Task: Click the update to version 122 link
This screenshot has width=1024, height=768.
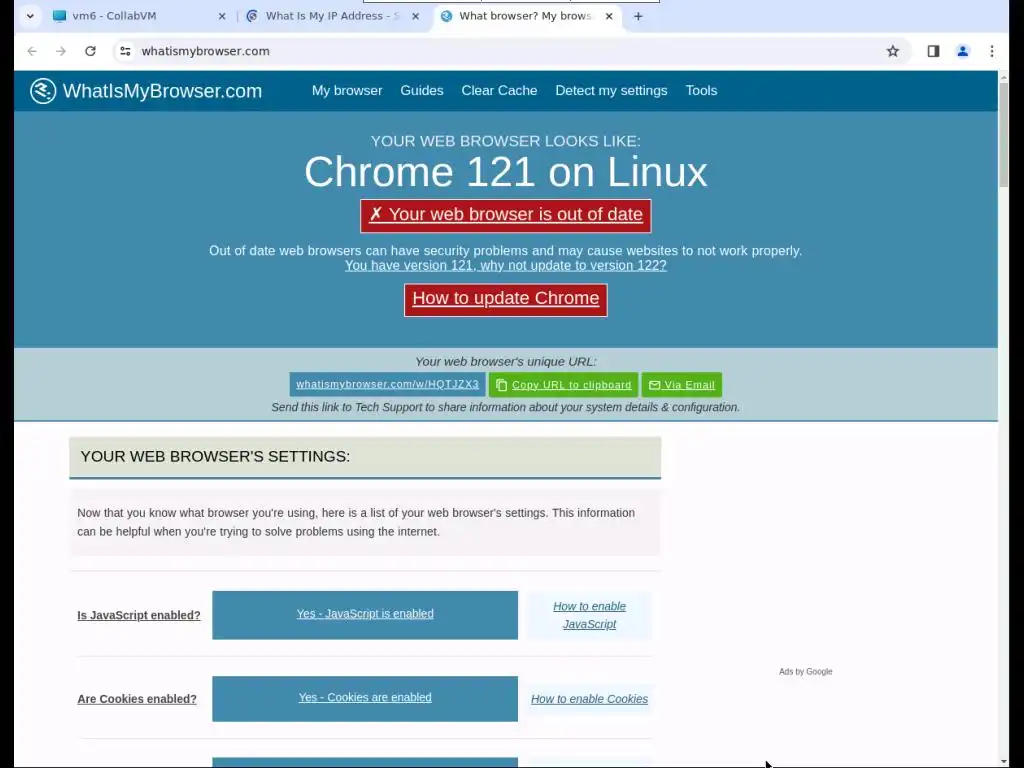Action: (505, 265)
